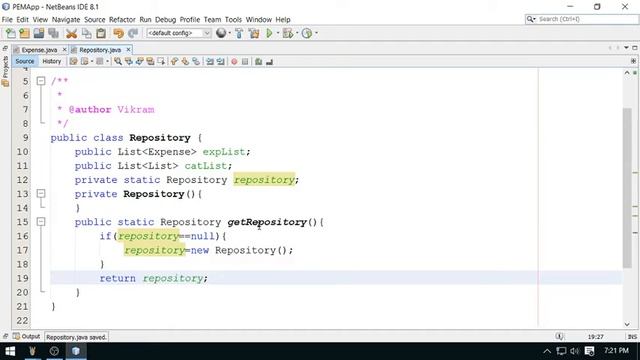Cut selection using the scissors icon
640x360 pixels.
click(x=71, y=33)
